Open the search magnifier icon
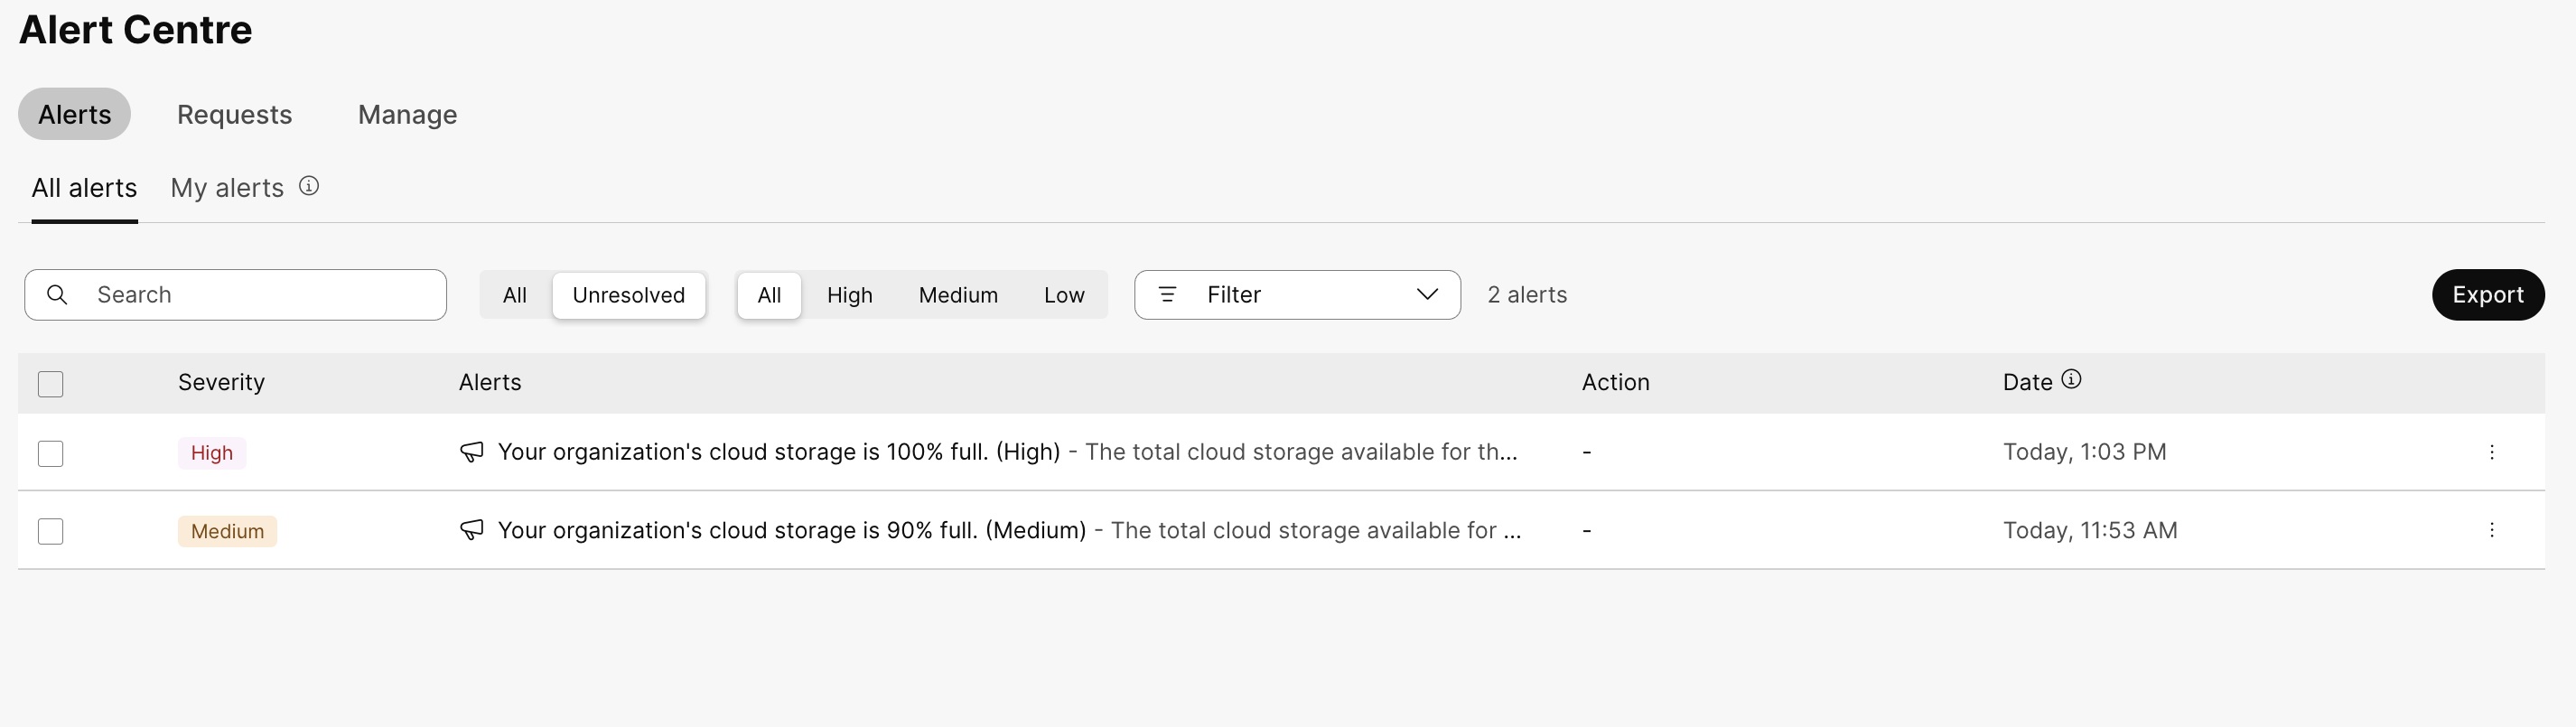Viewport: 2576px width, 727px height. [57, 294]
